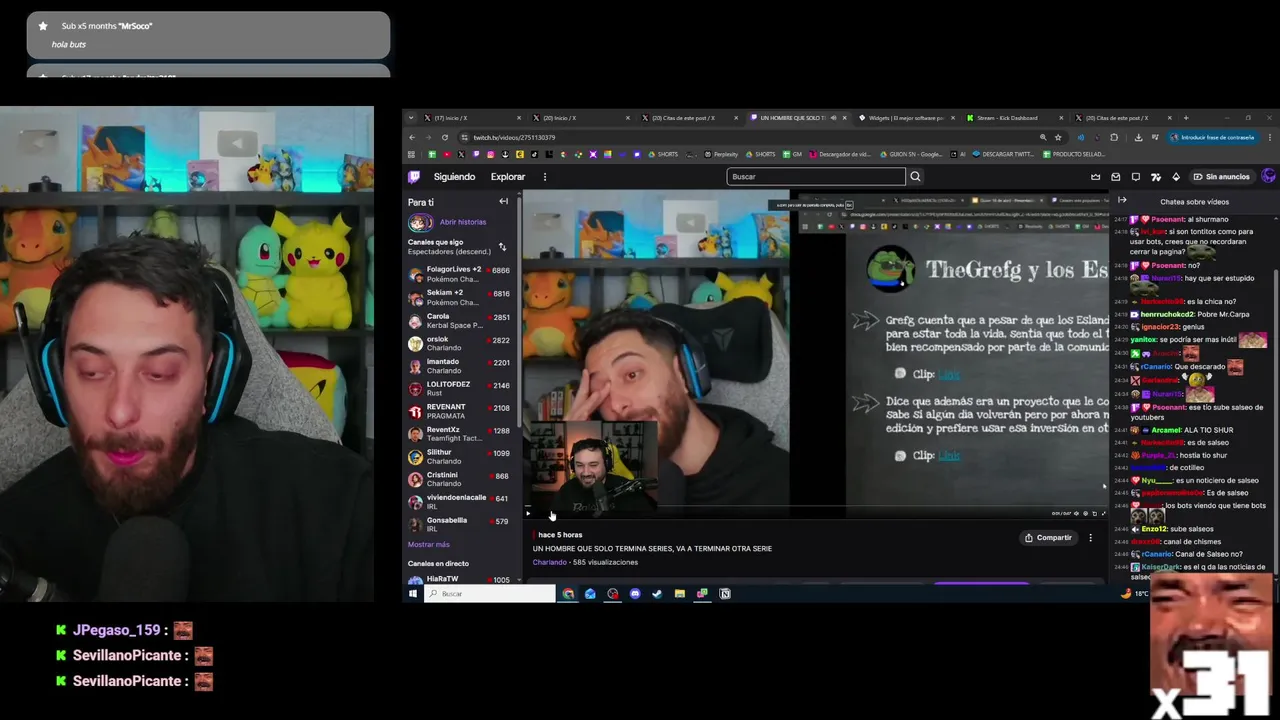Open FolagorLives channel in sidebar

pos(460,274)
